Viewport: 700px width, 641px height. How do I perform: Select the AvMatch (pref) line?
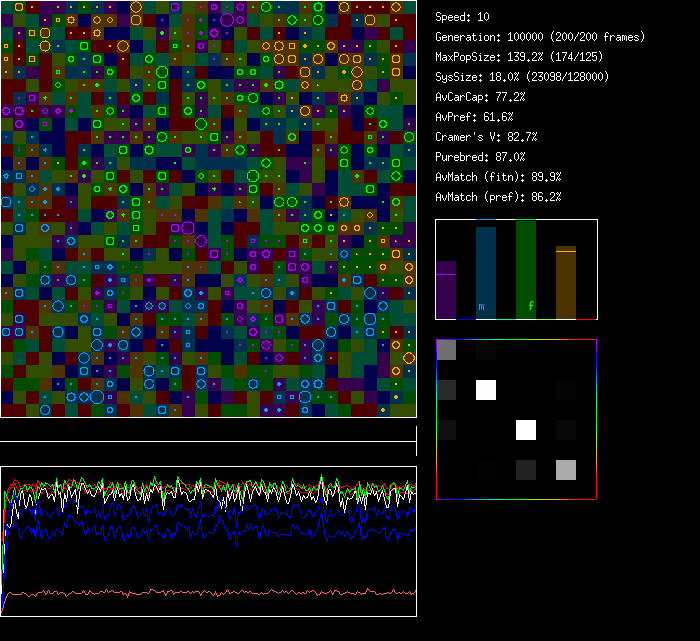pos(498,197)
